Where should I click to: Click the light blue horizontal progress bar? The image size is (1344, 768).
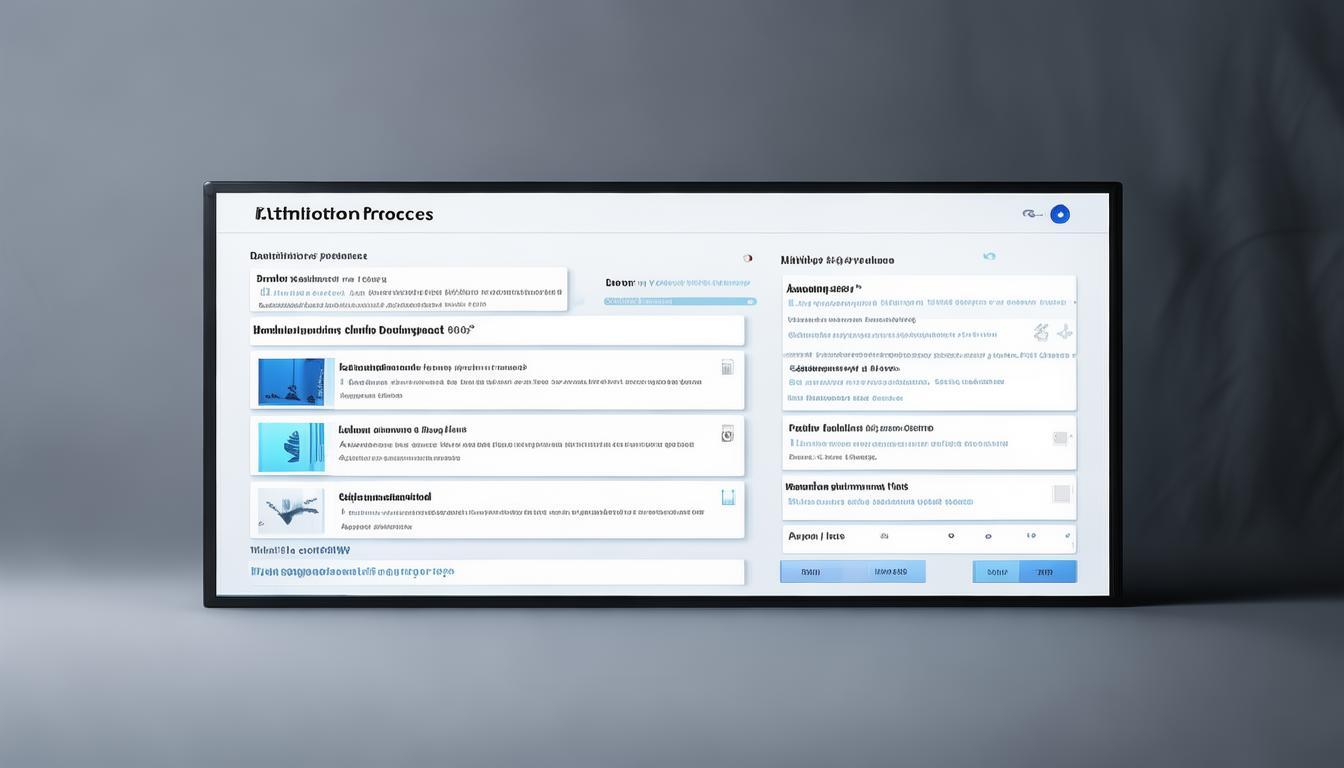coord(680,301)
